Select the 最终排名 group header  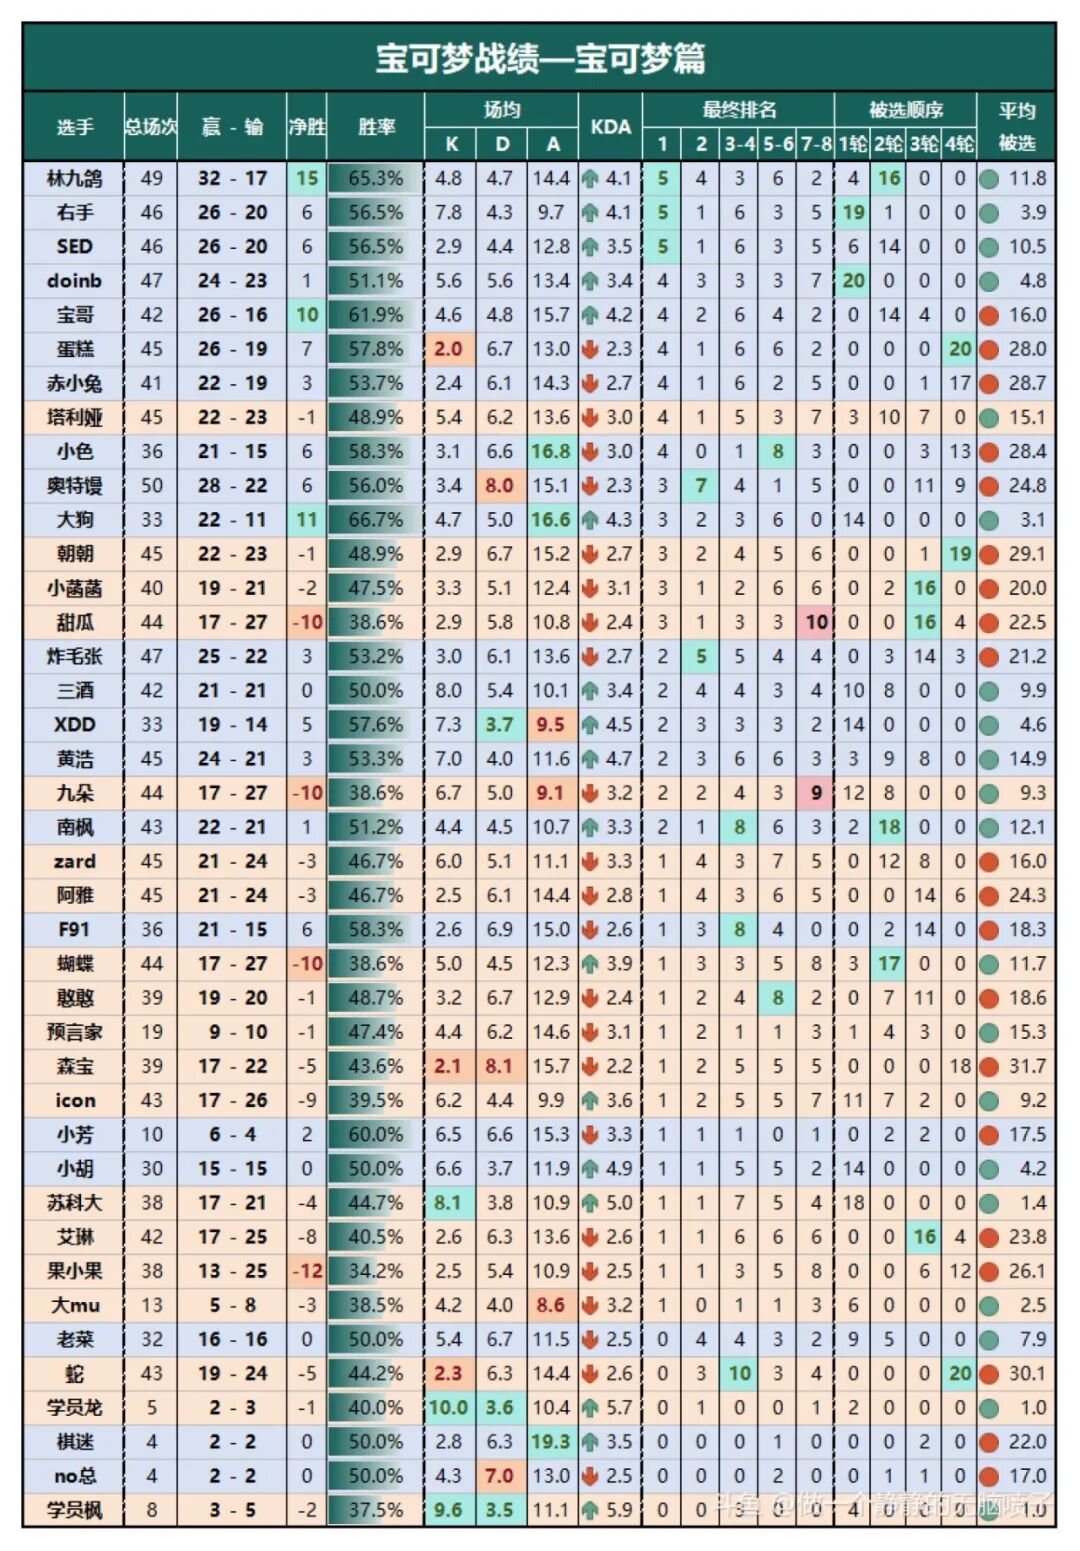(x=739, y=110)
